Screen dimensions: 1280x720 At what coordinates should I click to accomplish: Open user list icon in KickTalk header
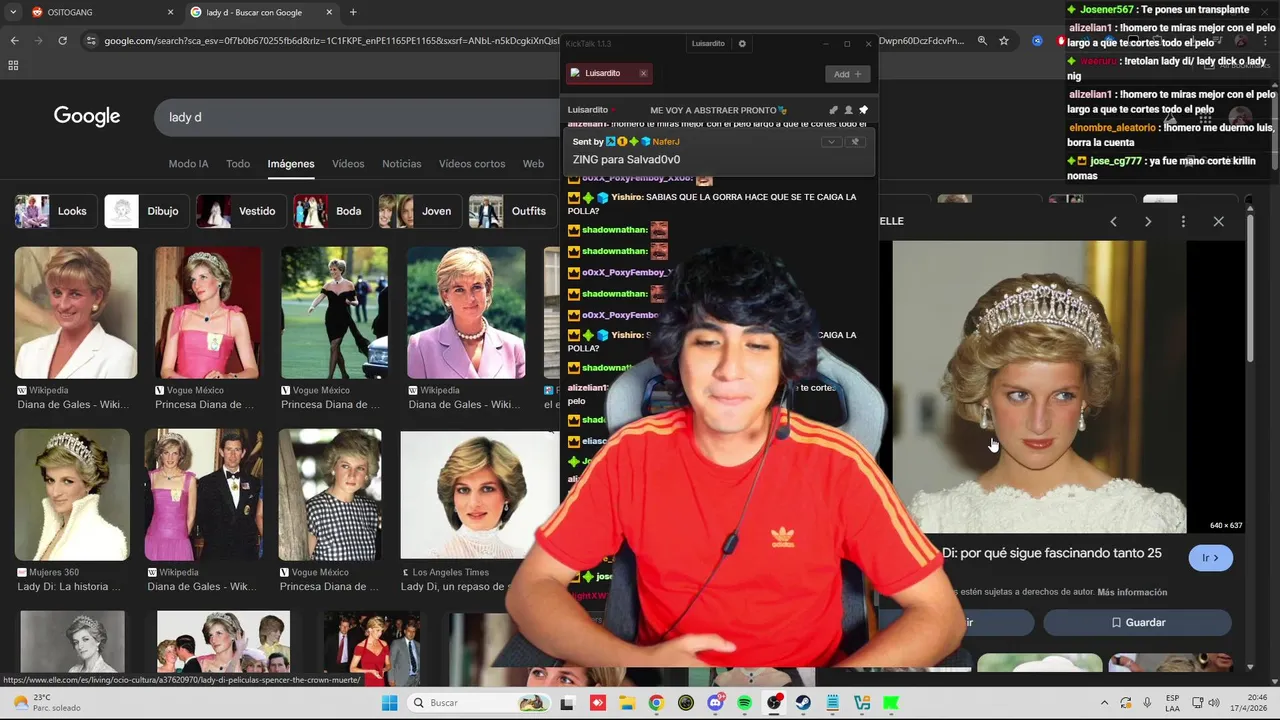(849, 110)
